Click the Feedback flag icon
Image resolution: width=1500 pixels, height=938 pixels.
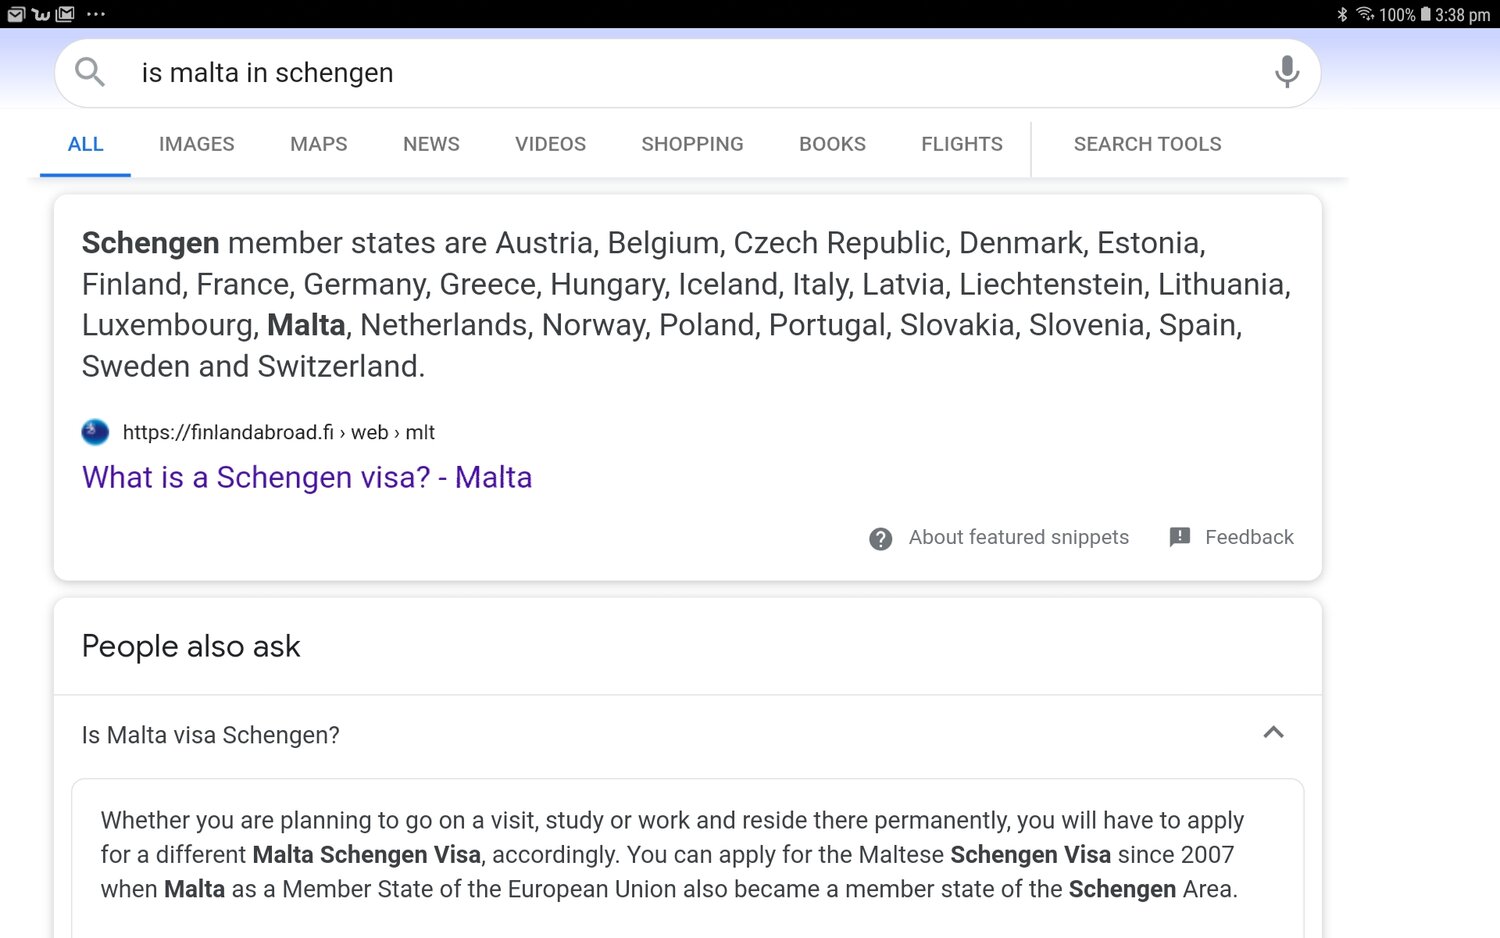click(1180, 537)
